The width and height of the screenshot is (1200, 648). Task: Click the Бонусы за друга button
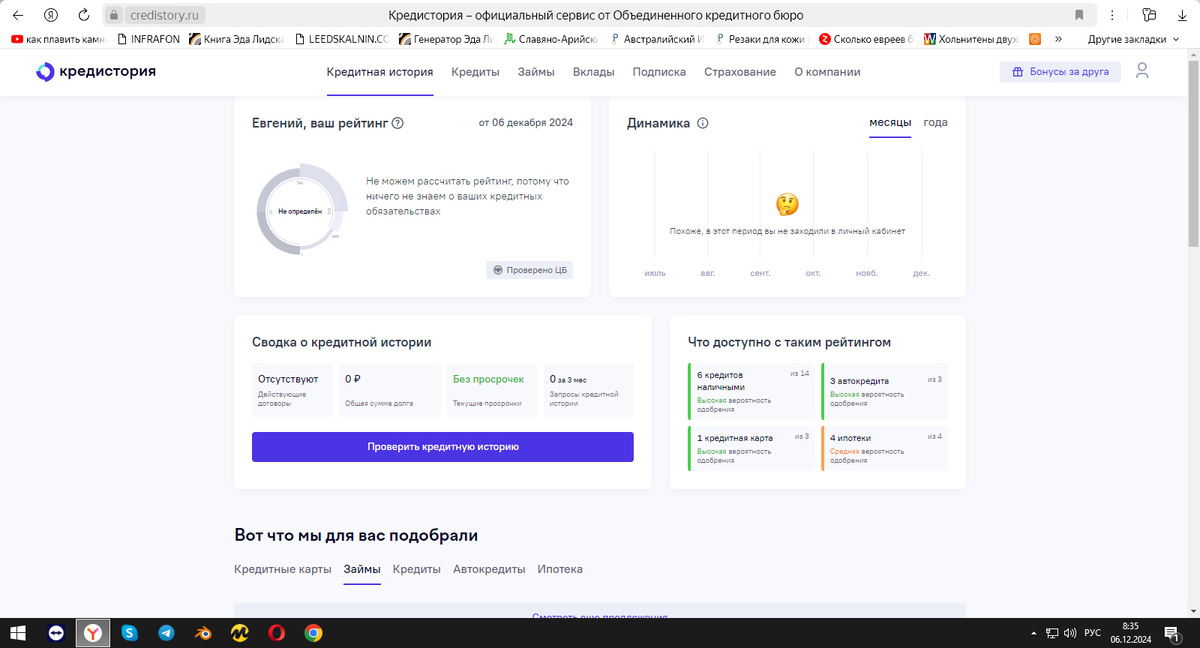point(1061,72)
